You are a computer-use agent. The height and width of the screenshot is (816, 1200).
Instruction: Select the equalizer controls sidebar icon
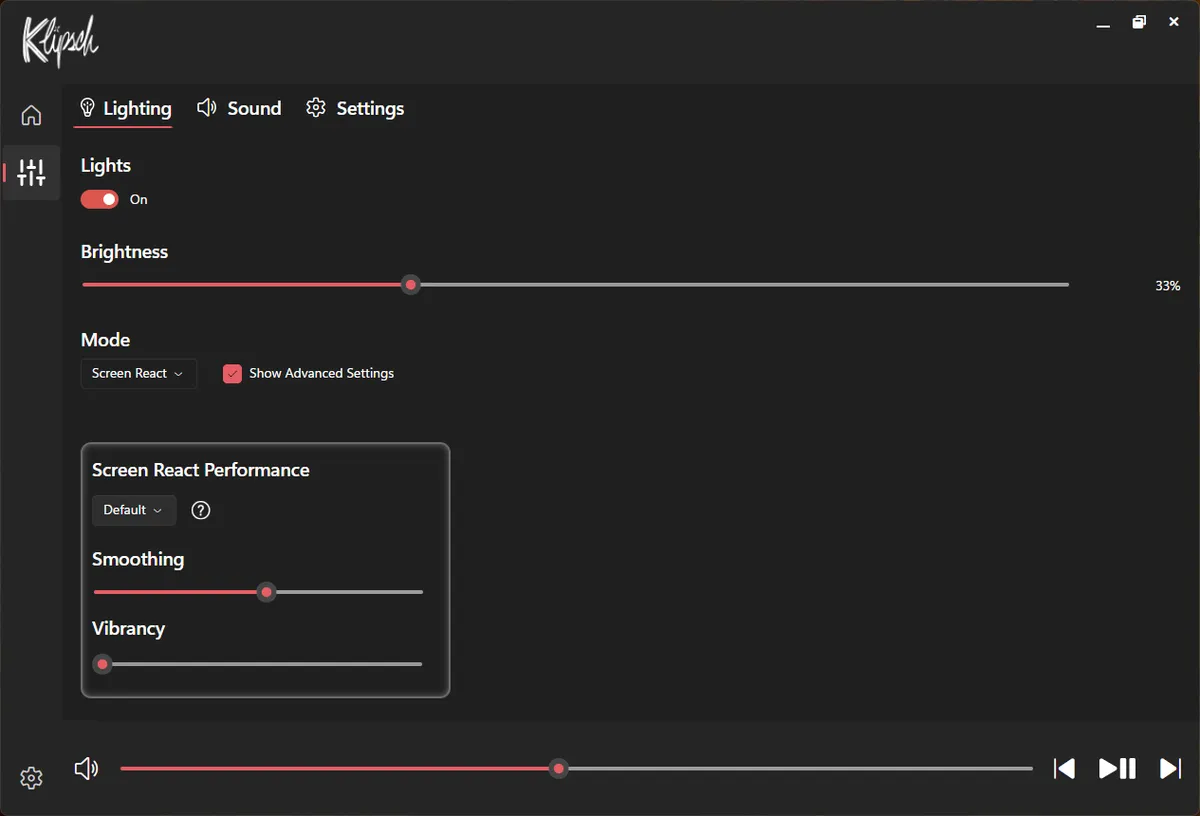[31, 172]
